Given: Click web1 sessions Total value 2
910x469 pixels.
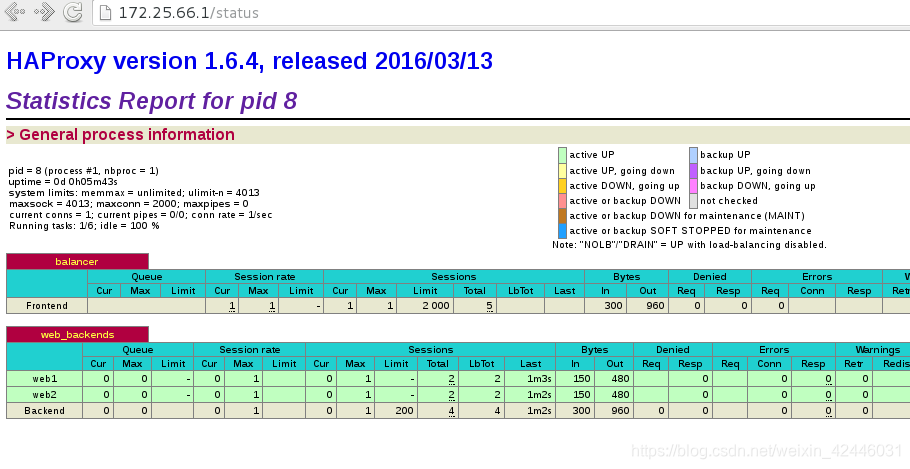Looking at the screenshot, I should 451,379.
